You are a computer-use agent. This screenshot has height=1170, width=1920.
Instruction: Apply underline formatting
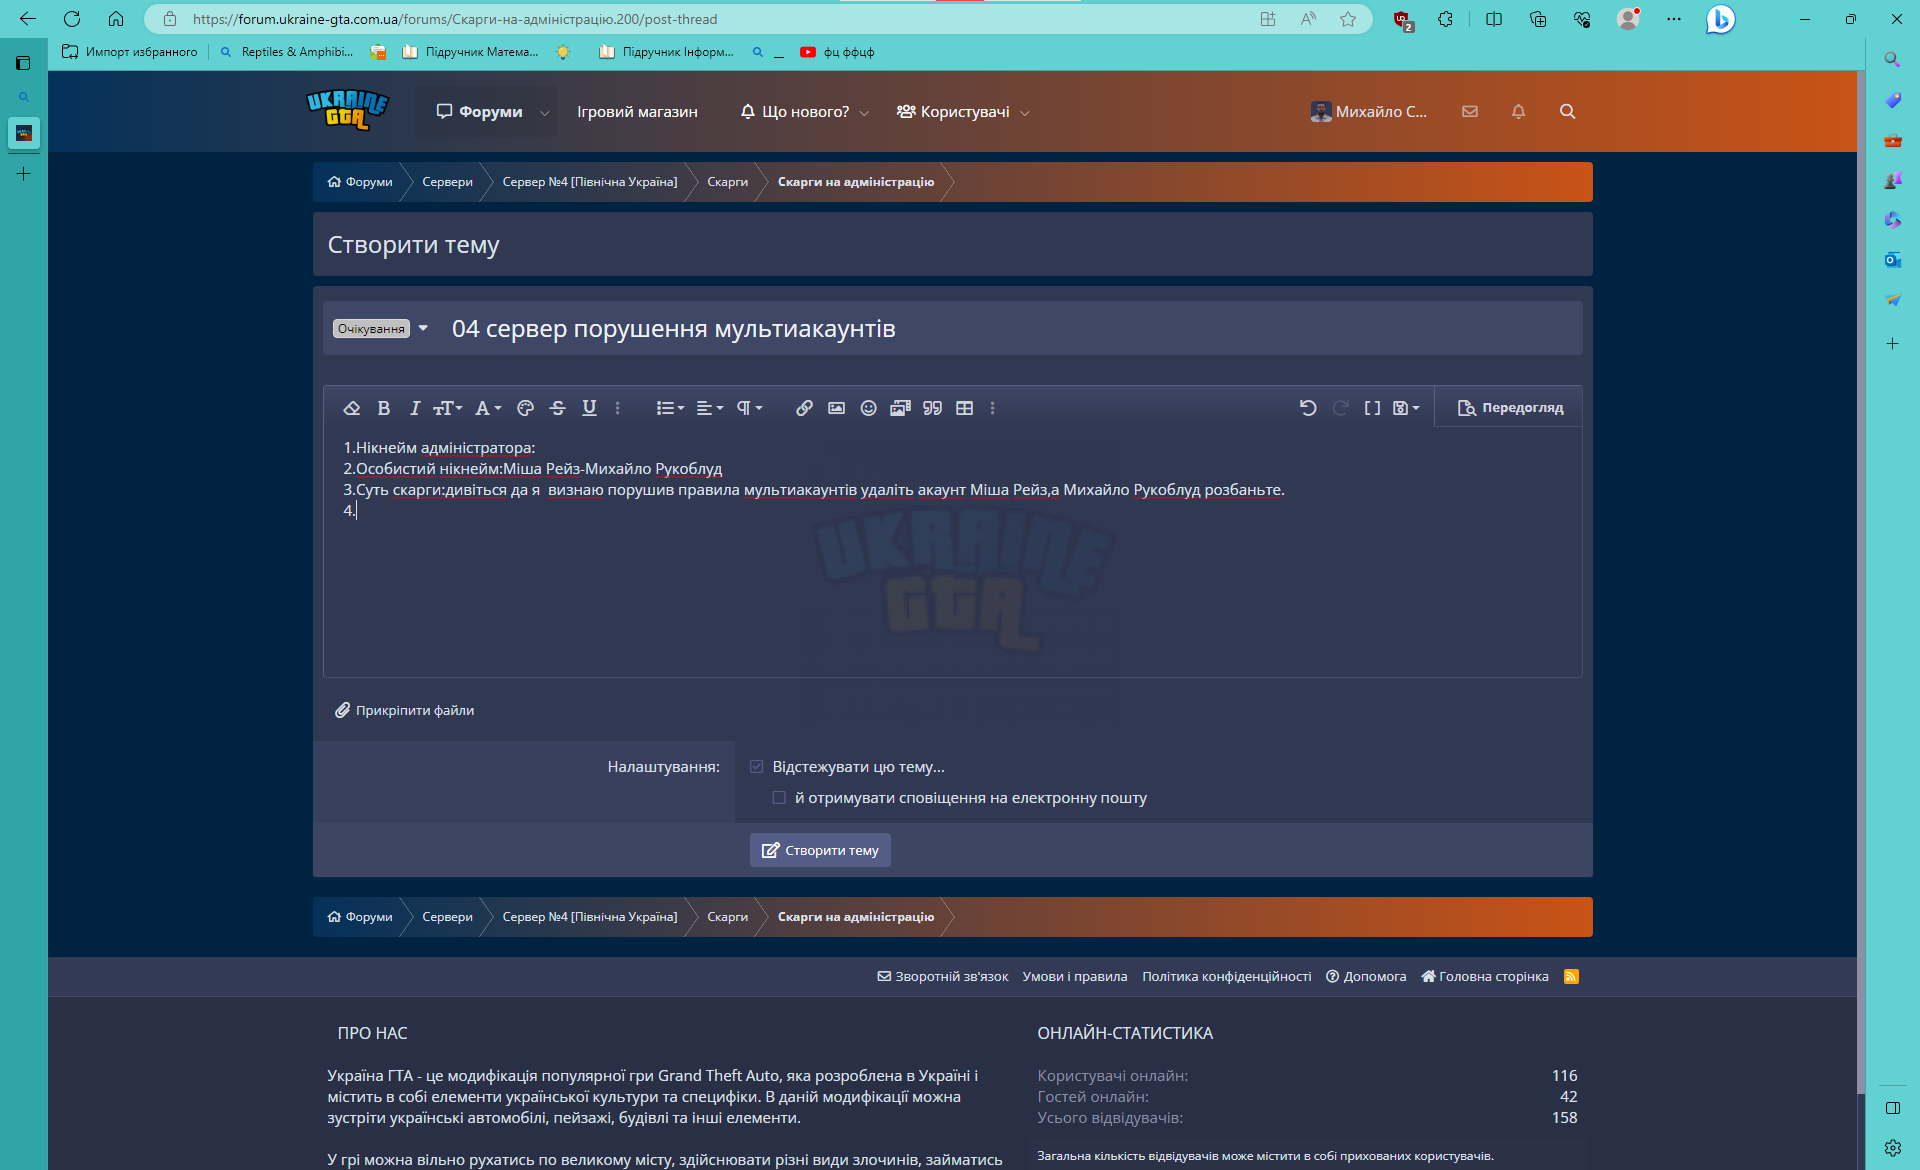click(x=589, y=408)
